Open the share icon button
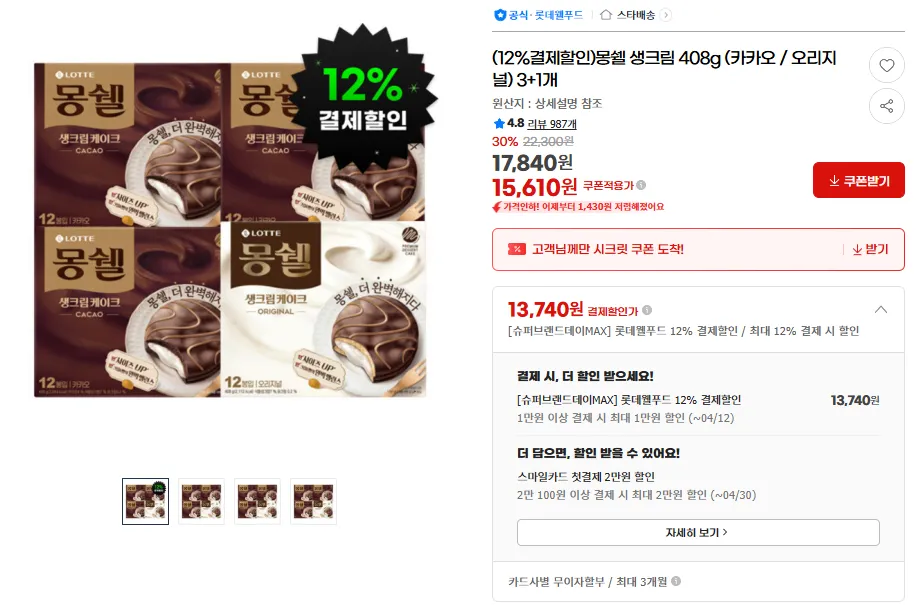Image resolution: width=916 pixels, height=610 pixels. click(886, 106)
